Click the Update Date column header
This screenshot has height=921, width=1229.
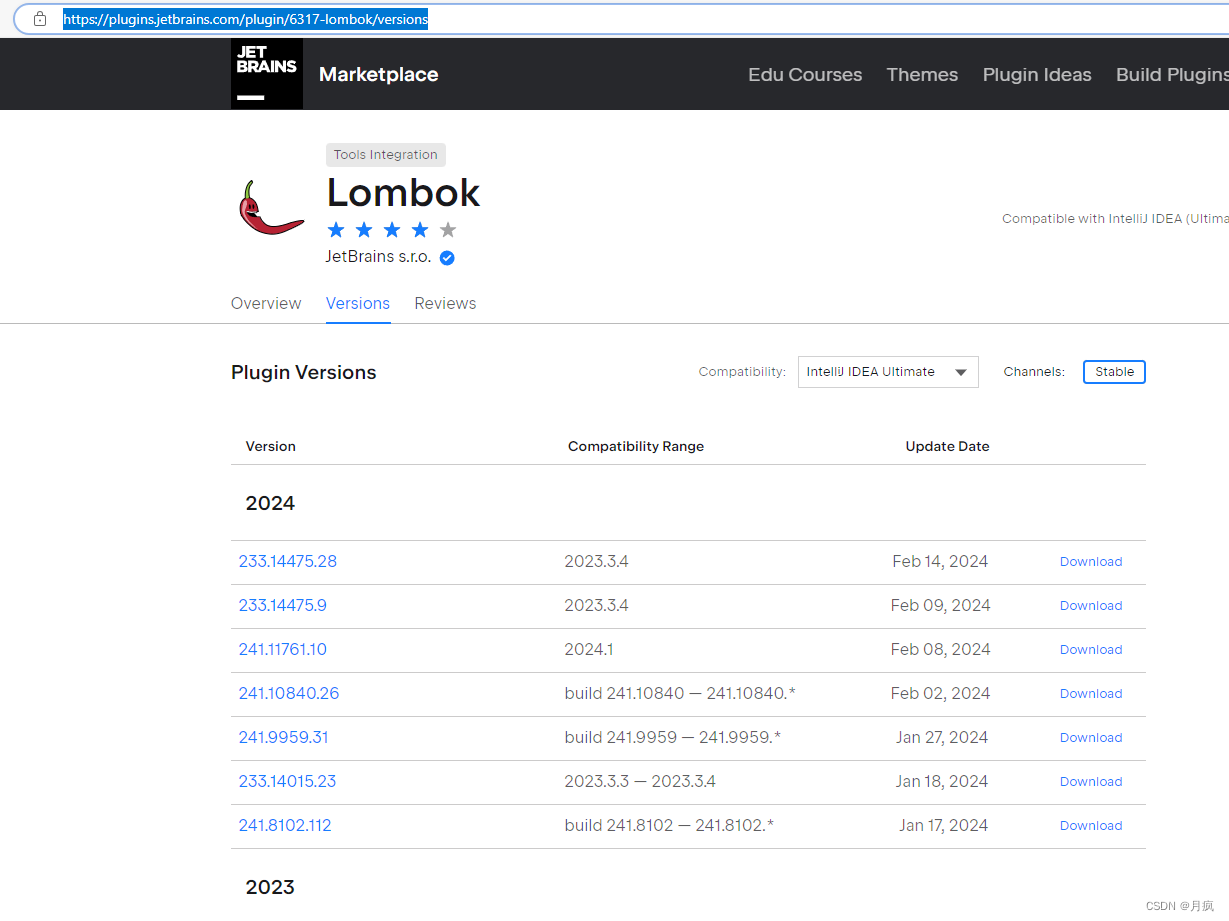click(948, 447)
